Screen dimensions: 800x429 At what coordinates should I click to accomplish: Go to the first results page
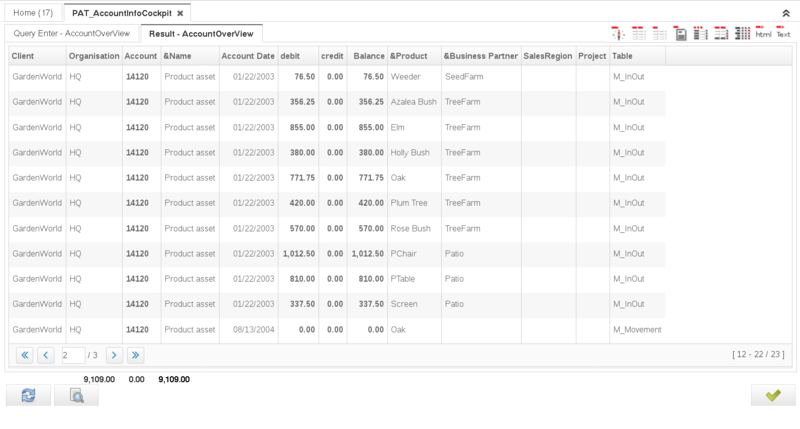[x=24, y=355]
